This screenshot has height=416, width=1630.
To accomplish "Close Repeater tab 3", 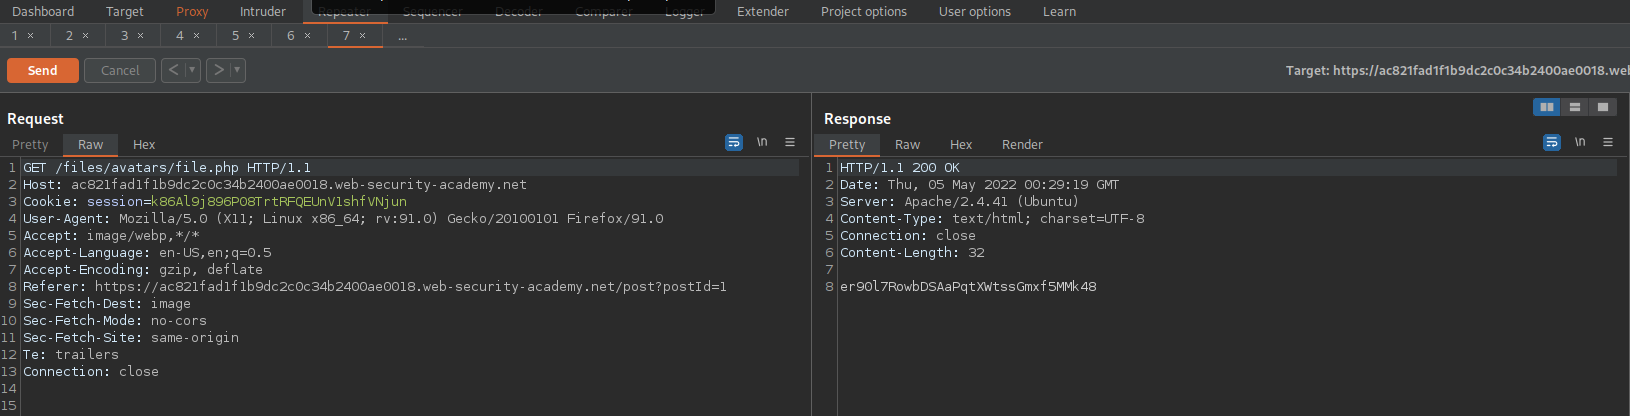I will (140, 36).
